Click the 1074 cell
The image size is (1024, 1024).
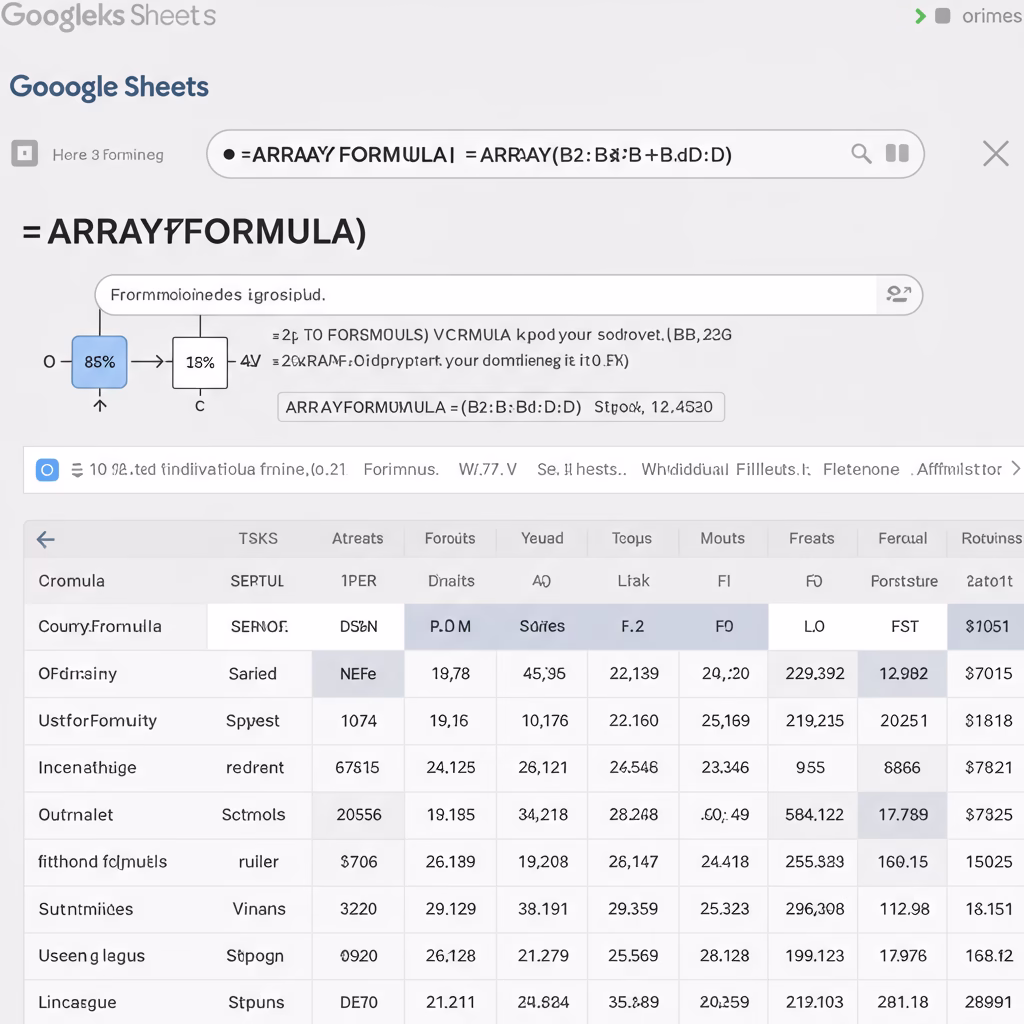click(359, 721)
